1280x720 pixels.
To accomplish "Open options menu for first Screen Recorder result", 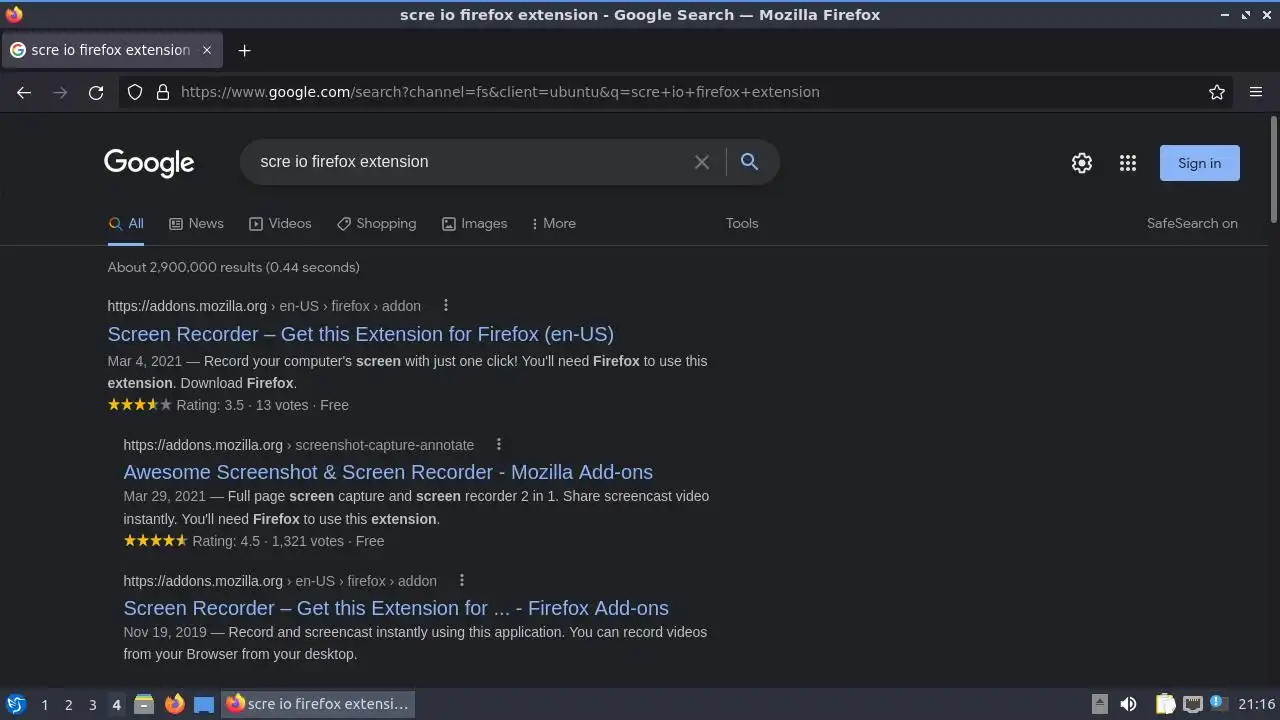I will 446,305.
